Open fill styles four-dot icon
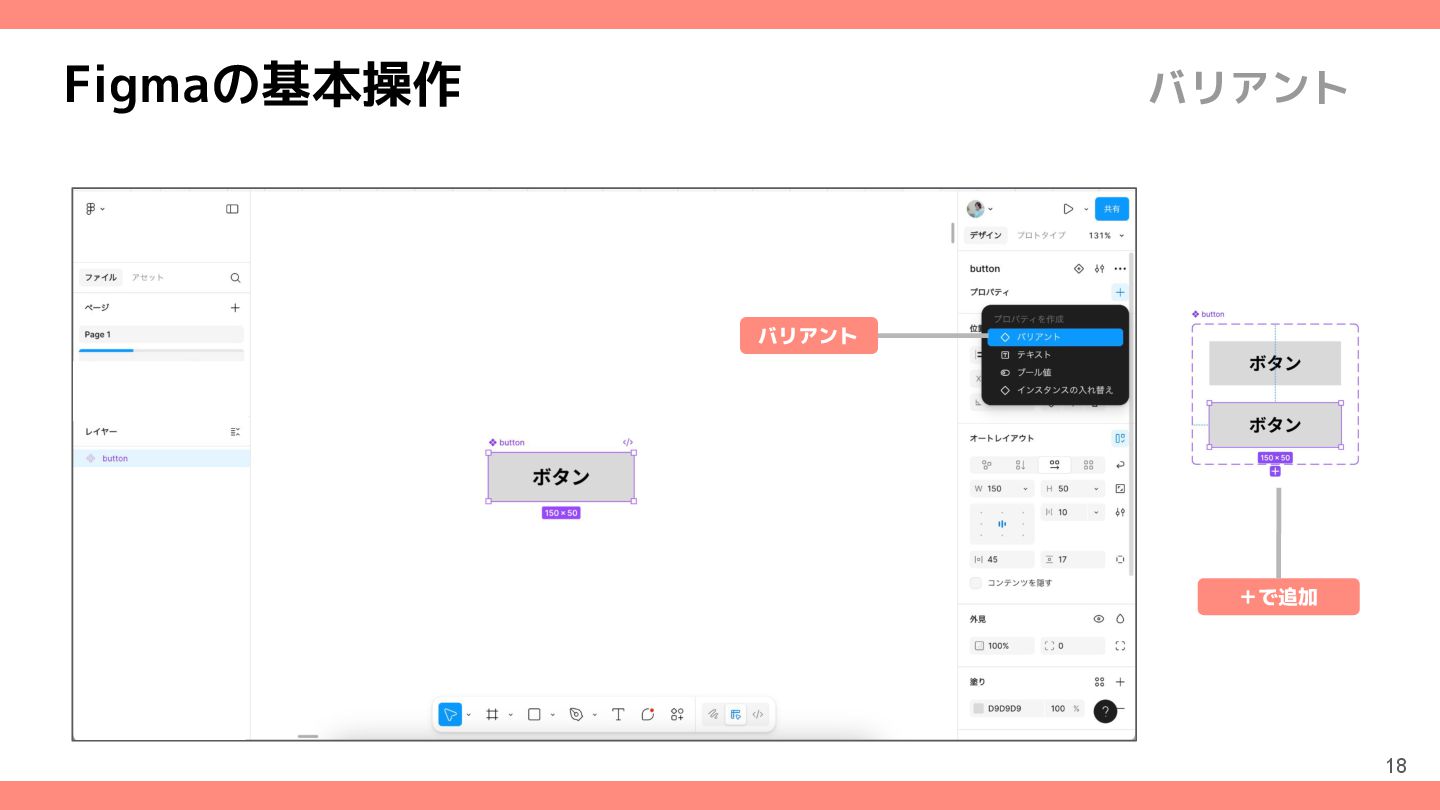Viewport: 1440px width, 810px height. click(x=1099, y=682)
